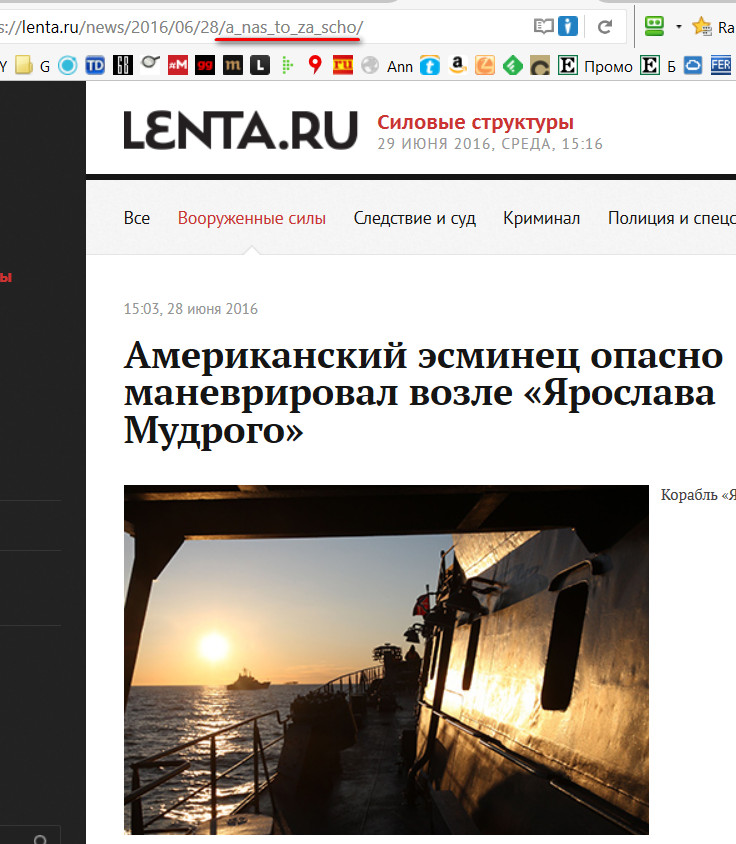Open the red map pin bookmark
Screen dimensions: 736x844
pos(315,66)
